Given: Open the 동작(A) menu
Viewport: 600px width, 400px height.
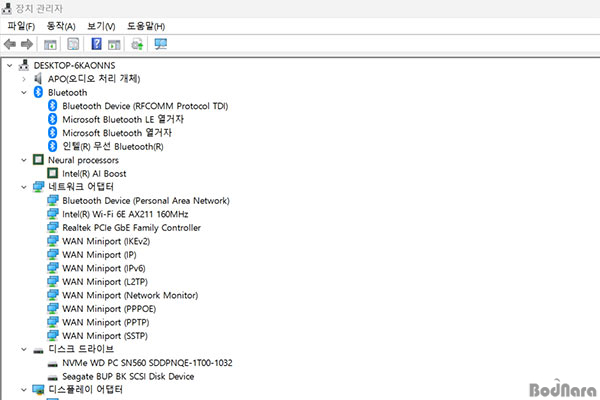Looking at the screenshot, I should click(x=61, y=26).
